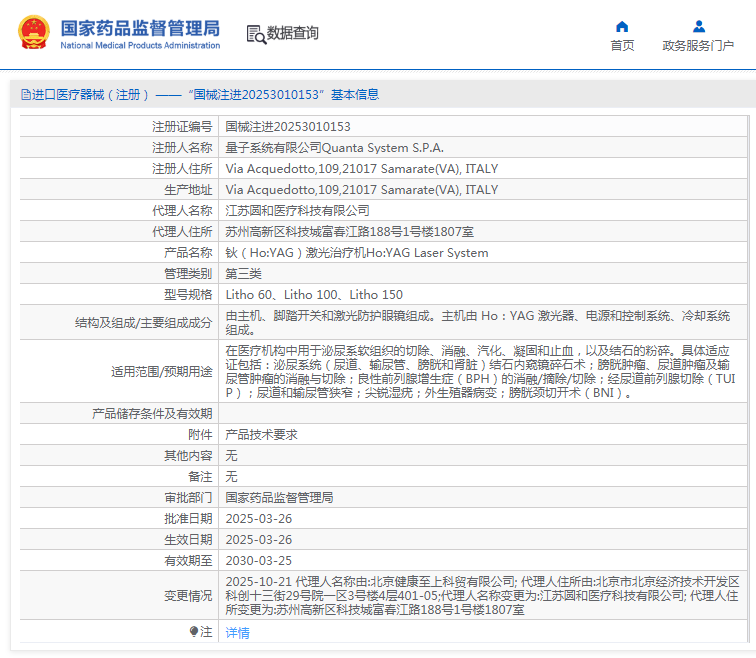
Task: Open the 政务服务门户 navigation label
Action: [x=698, y=46]
